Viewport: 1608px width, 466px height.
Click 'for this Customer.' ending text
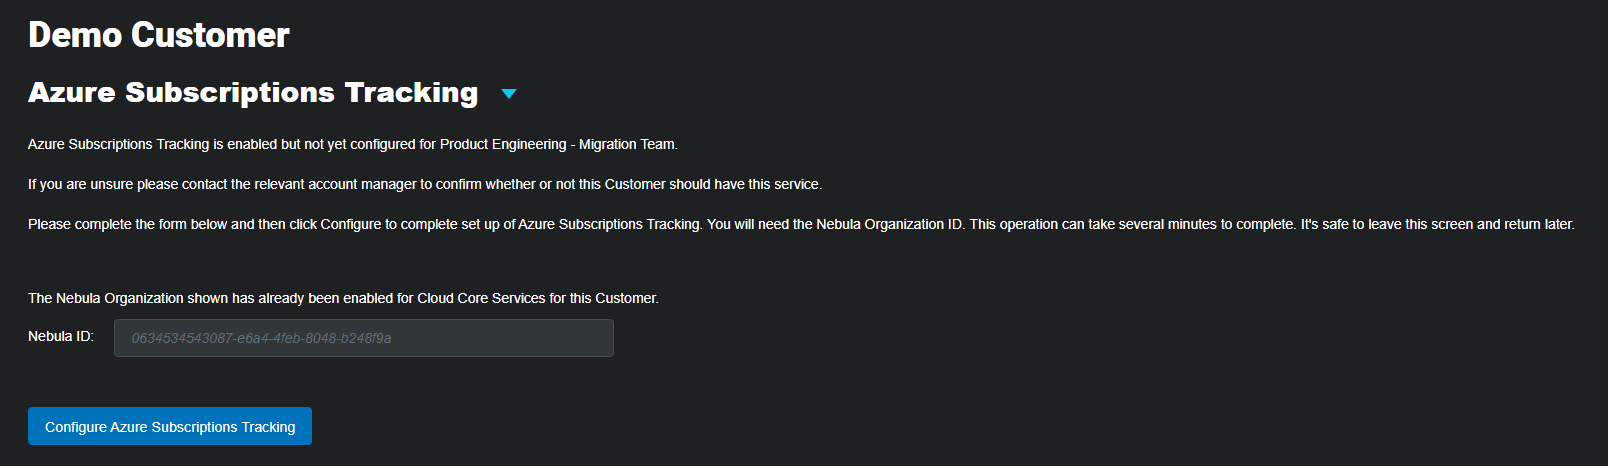click(x=604, y=298)
